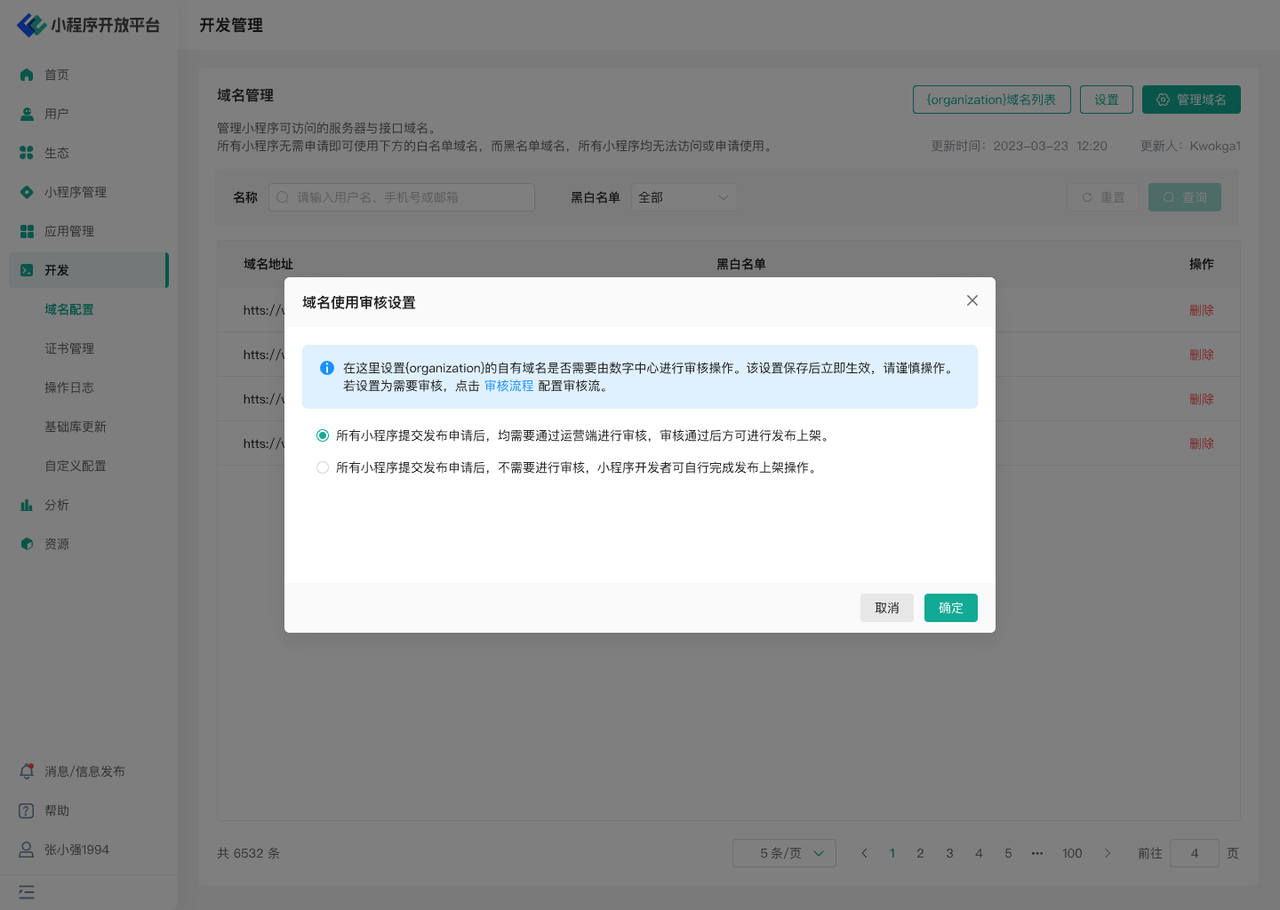Open 证书管理 in sidebar submenu
Screen dimensions: 1280x910
click(x=69, y=348)
